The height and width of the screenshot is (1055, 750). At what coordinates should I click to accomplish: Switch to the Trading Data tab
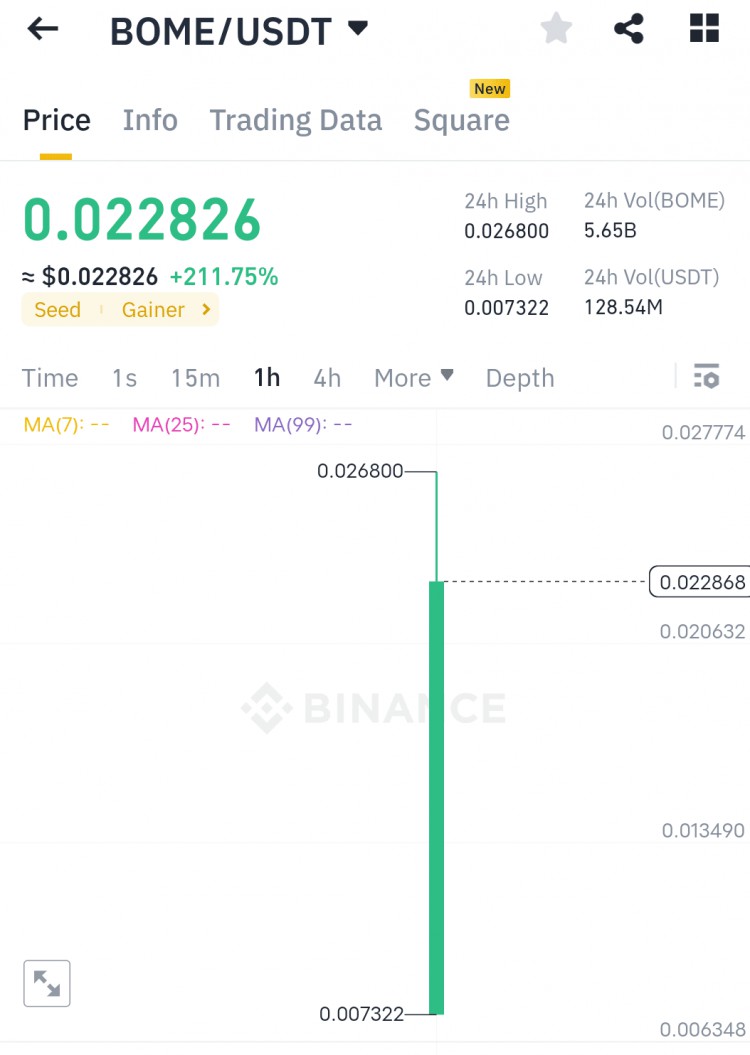[296, 120]
